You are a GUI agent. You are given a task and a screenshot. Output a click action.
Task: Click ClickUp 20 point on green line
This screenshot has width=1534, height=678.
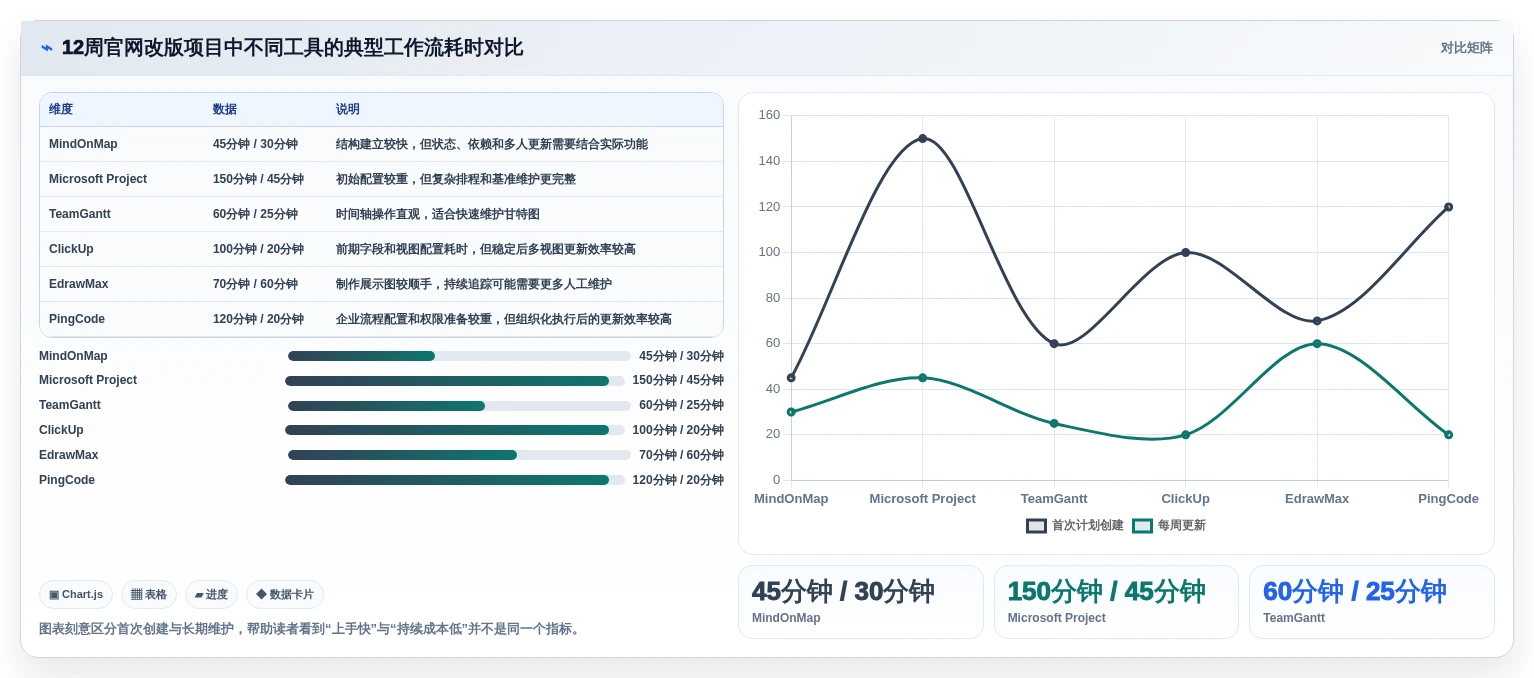click(1185, 435)
